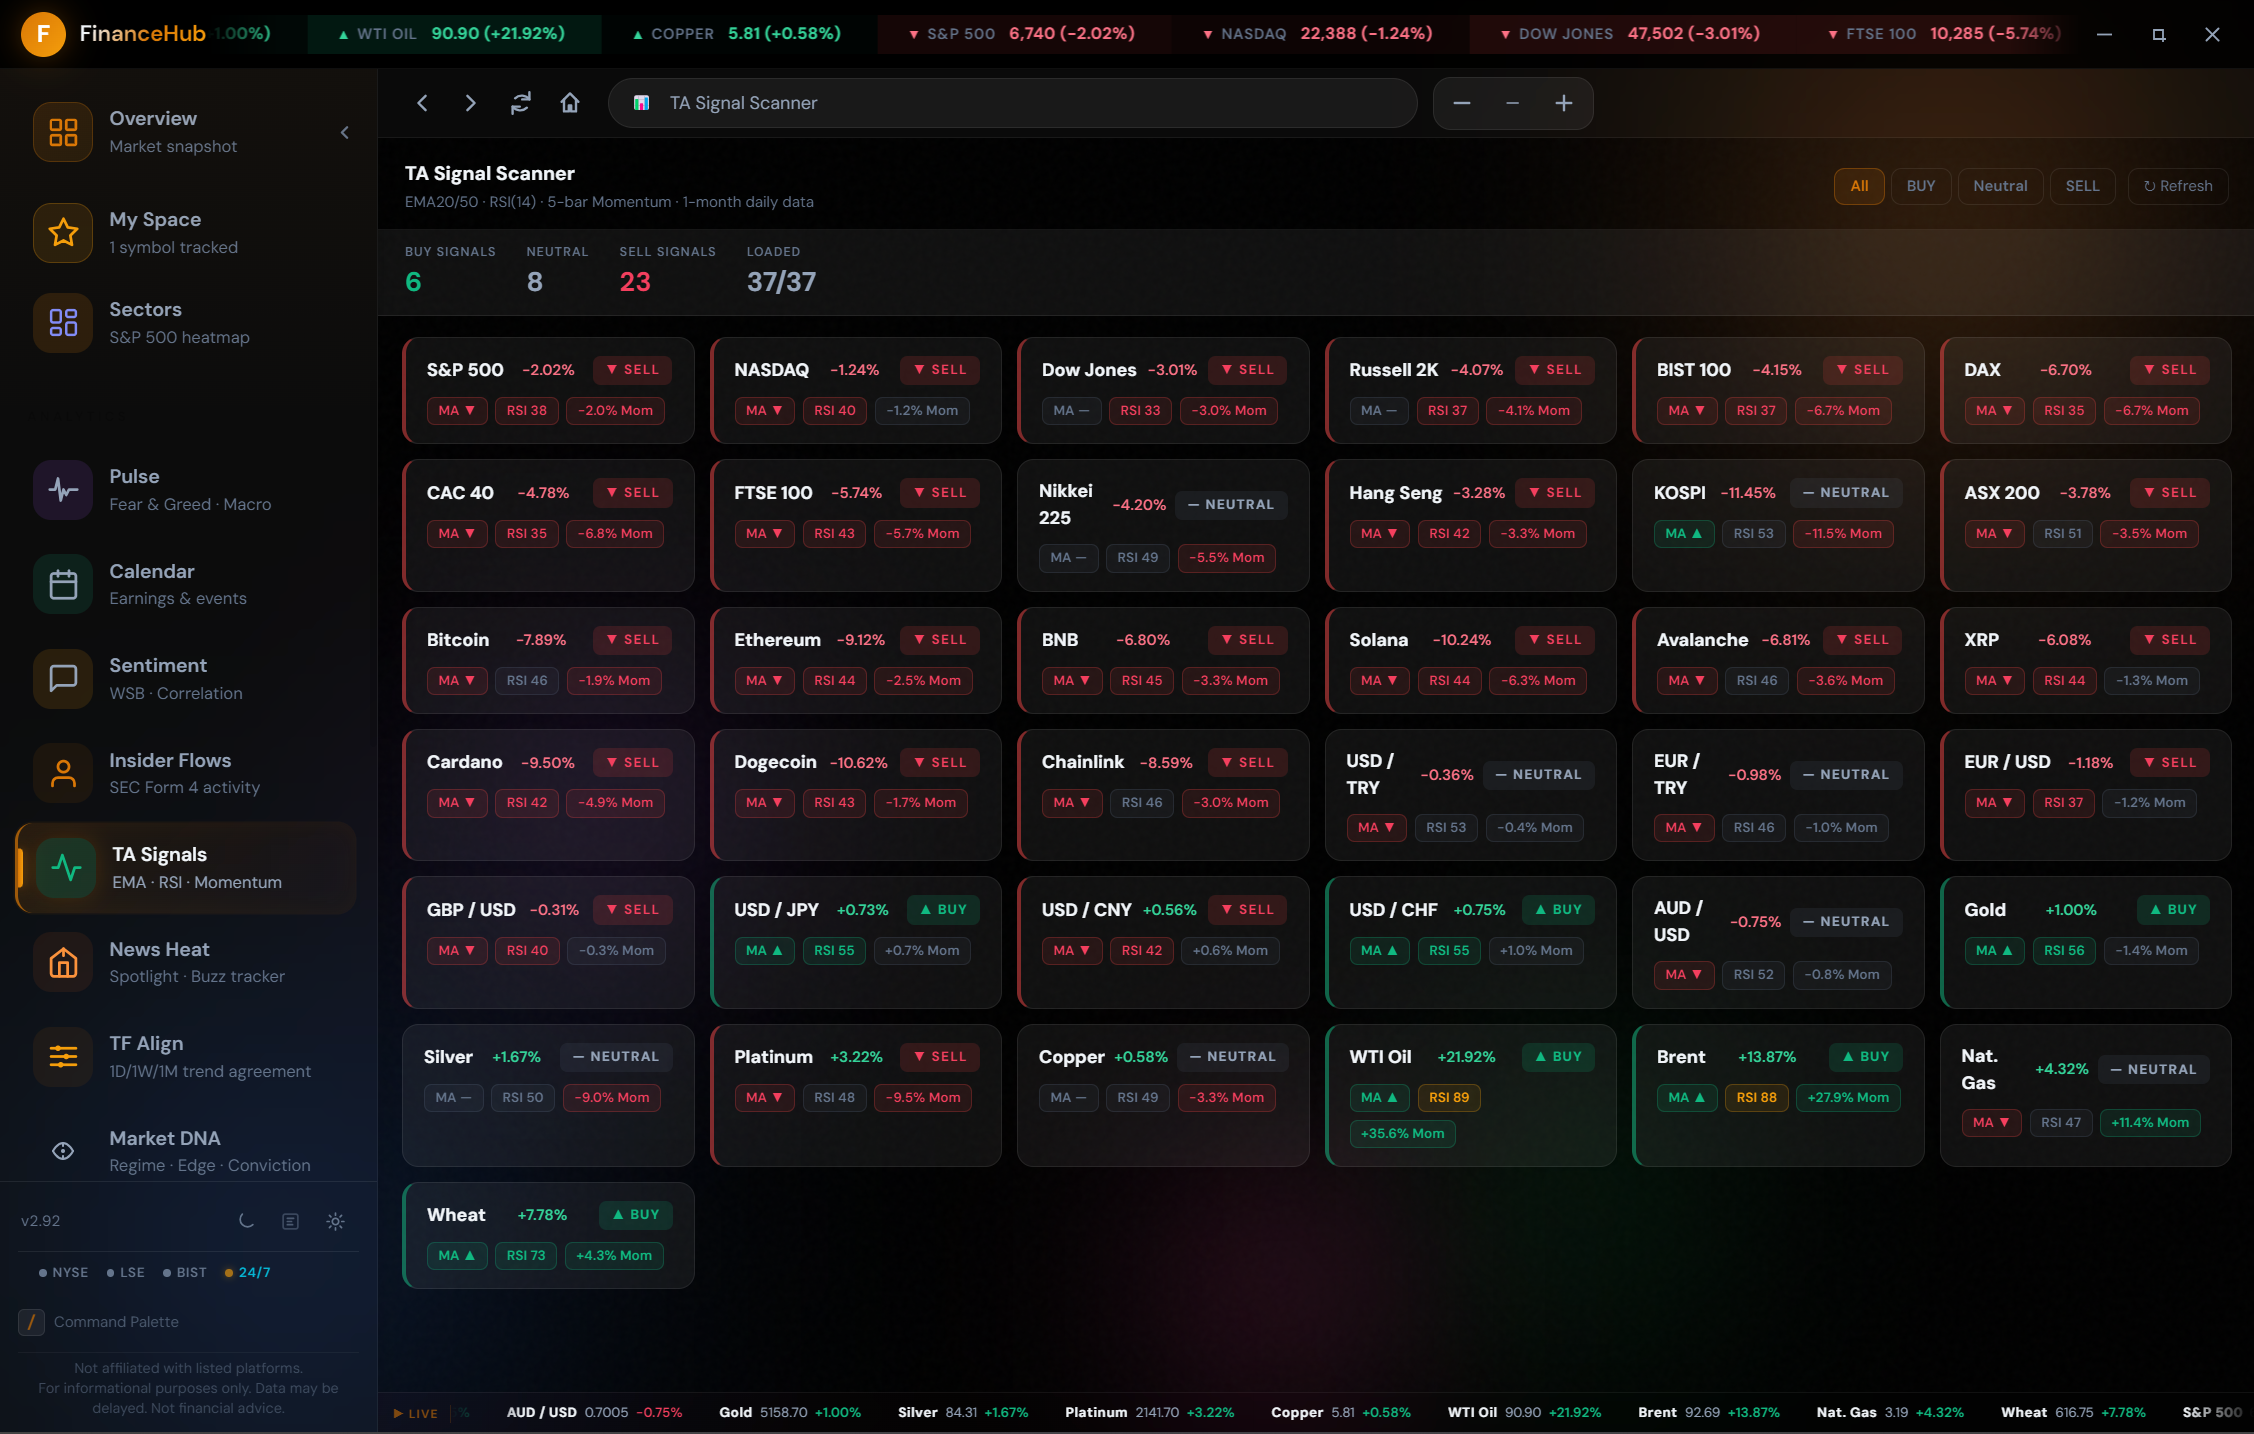The width and height of the screenshot is (2254, 1434).
Task: Open Sectors heatmap icon
Action: [63, 322]
